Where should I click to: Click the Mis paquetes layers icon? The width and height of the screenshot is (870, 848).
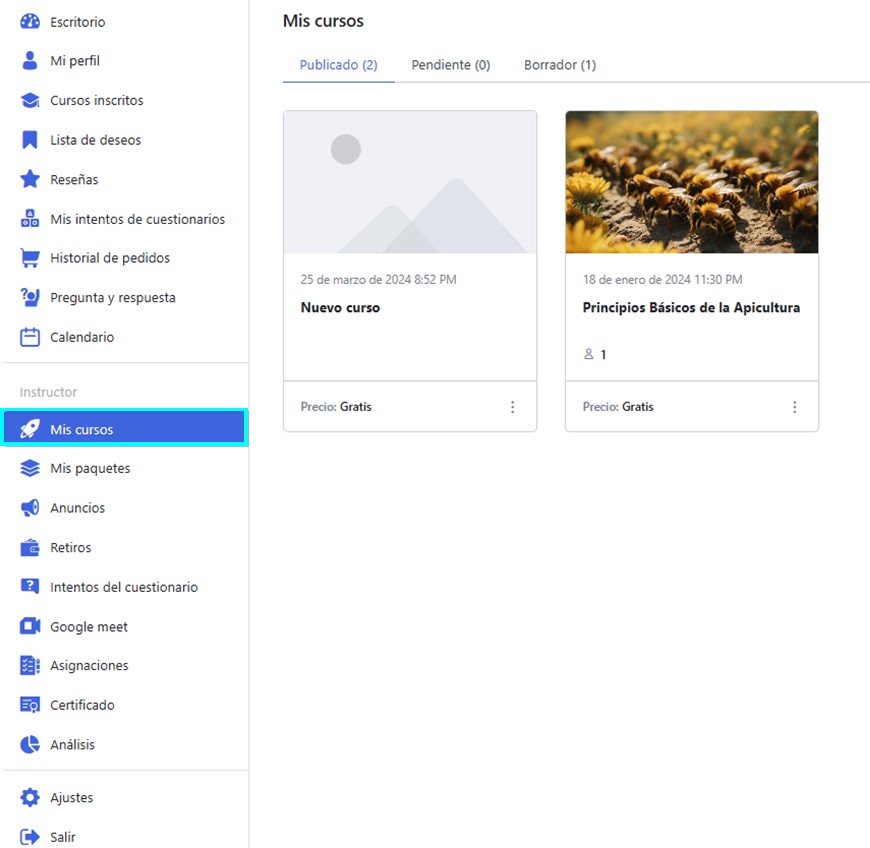(30, 468)
